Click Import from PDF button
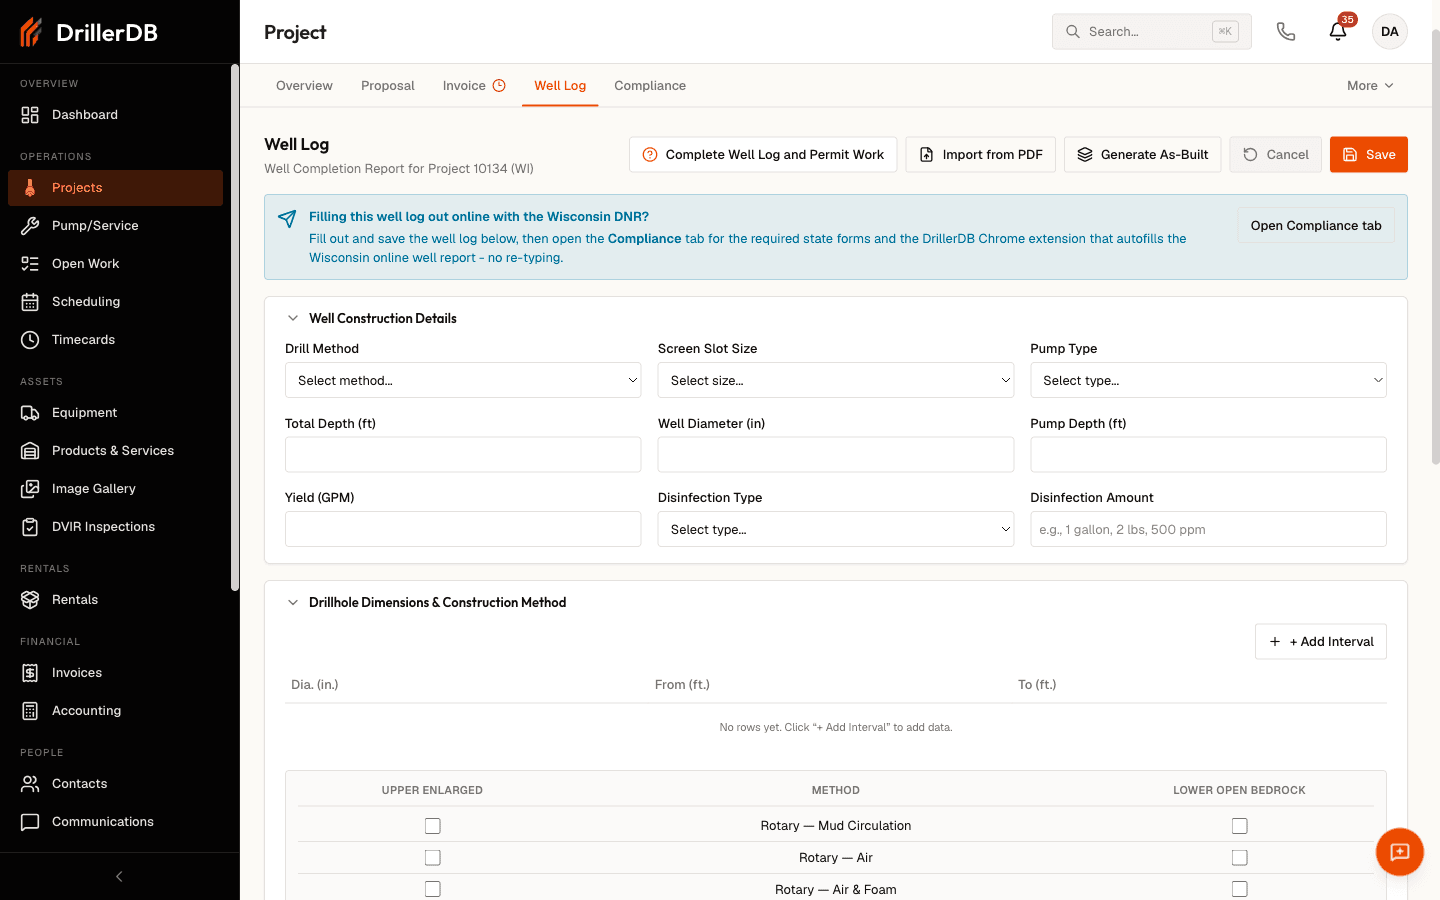This screenshot has height=900, width=1440. 981,155
